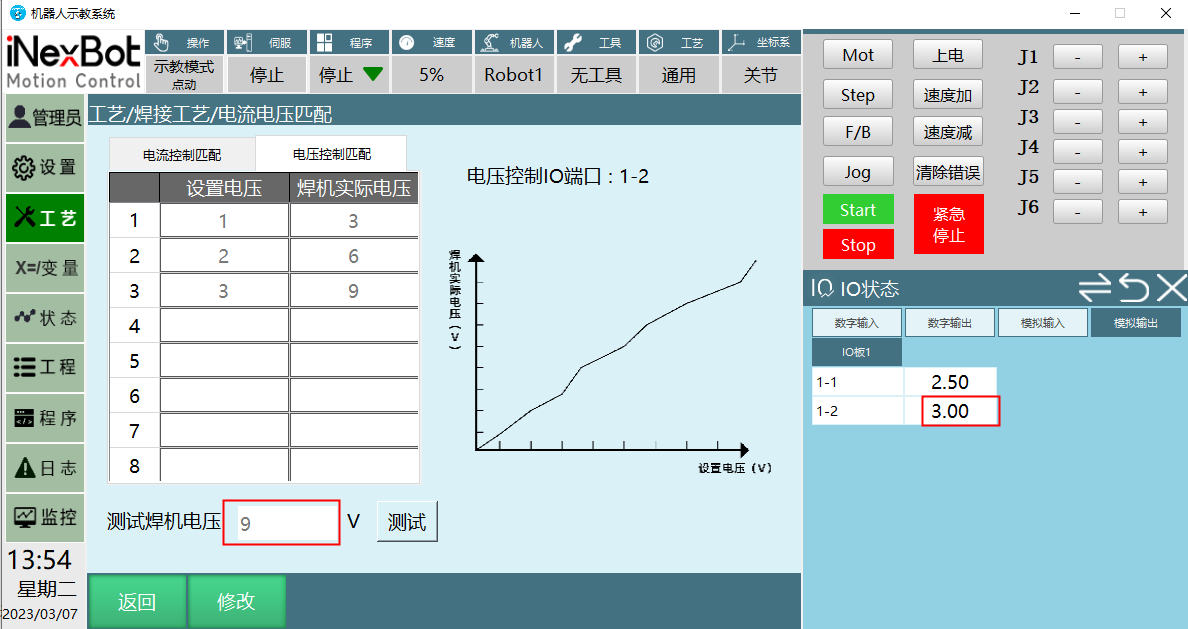The height and width of the screenshot is (629, 1188).
Task: Open the 5% speed selector
Action: pos(431,75)
